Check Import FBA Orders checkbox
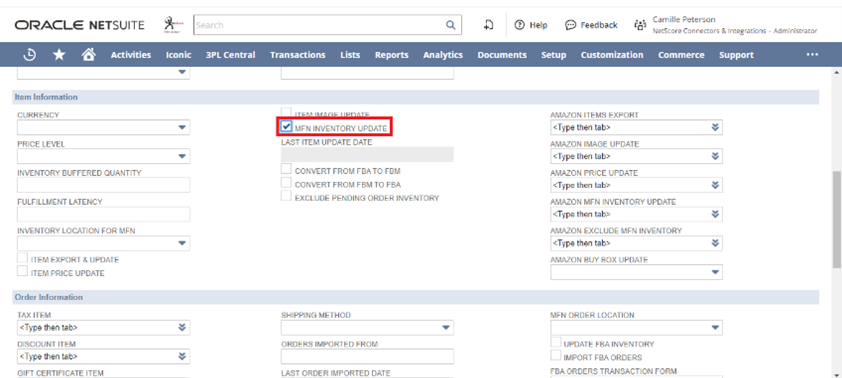The width and height of the screenshot is (842, 378). tap(556, 355)
